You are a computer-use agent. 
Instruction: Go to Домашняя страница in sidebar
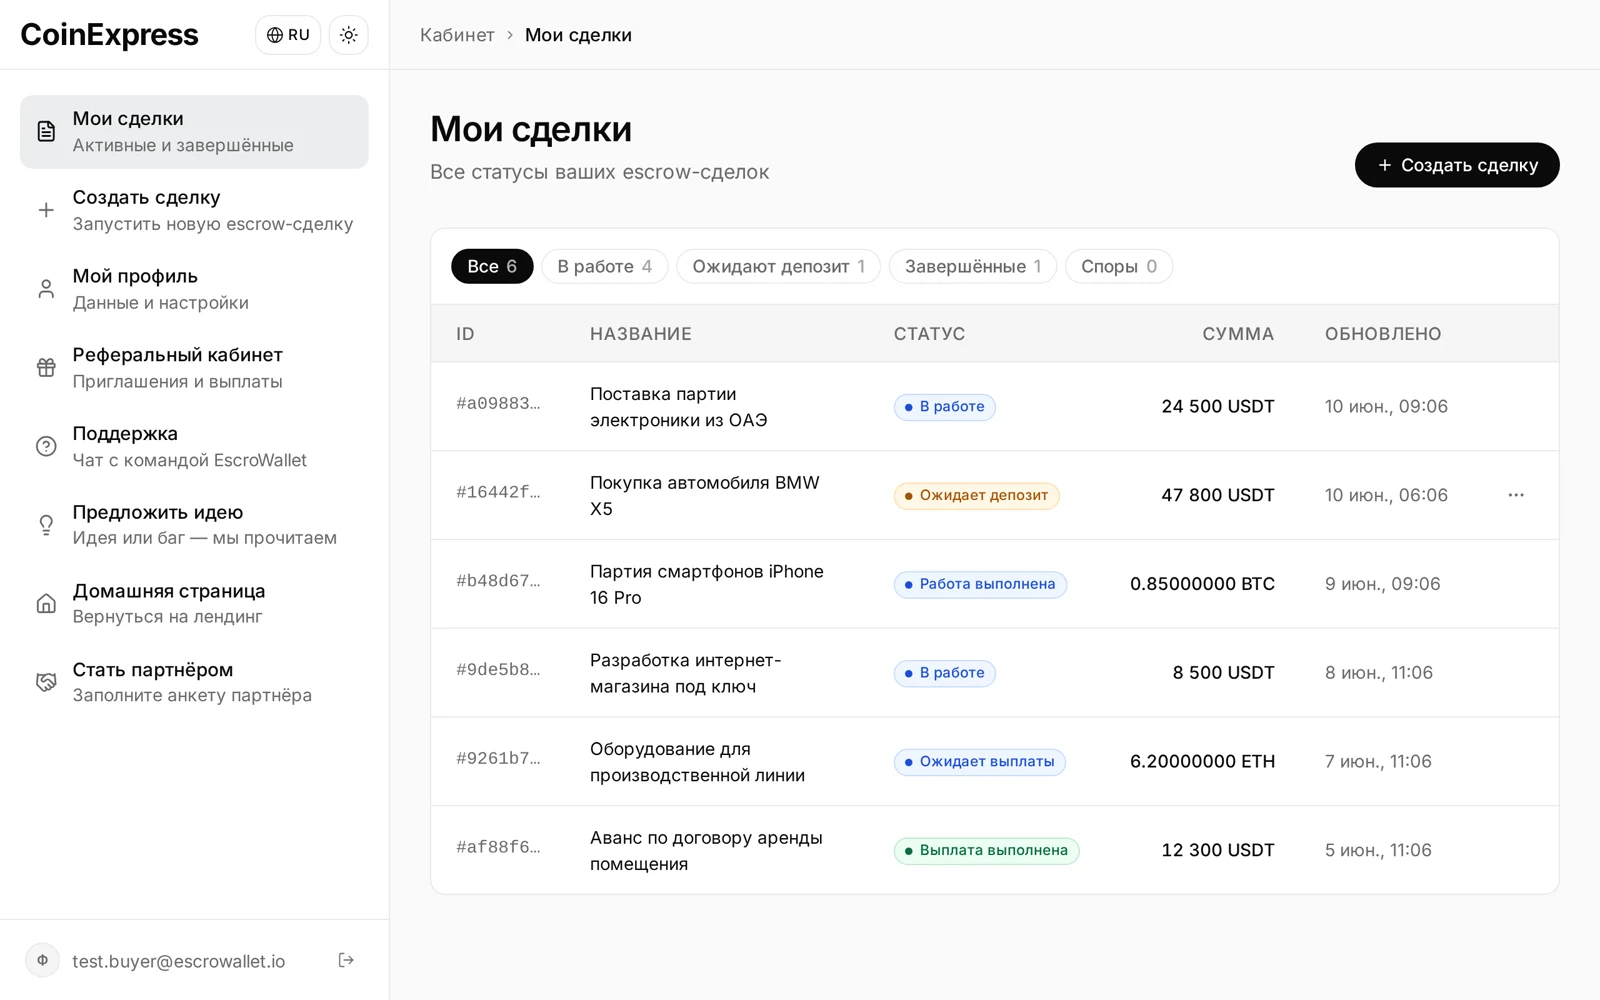click(x=194, y=603)
